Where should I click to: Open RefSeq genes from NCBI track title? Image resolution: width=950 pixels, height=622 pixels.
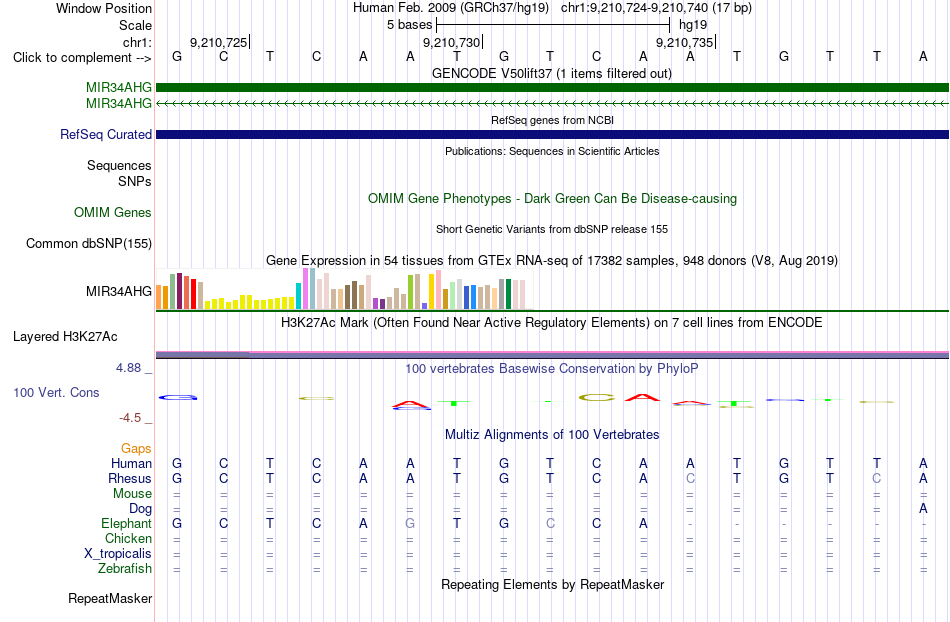pos(552,120)
